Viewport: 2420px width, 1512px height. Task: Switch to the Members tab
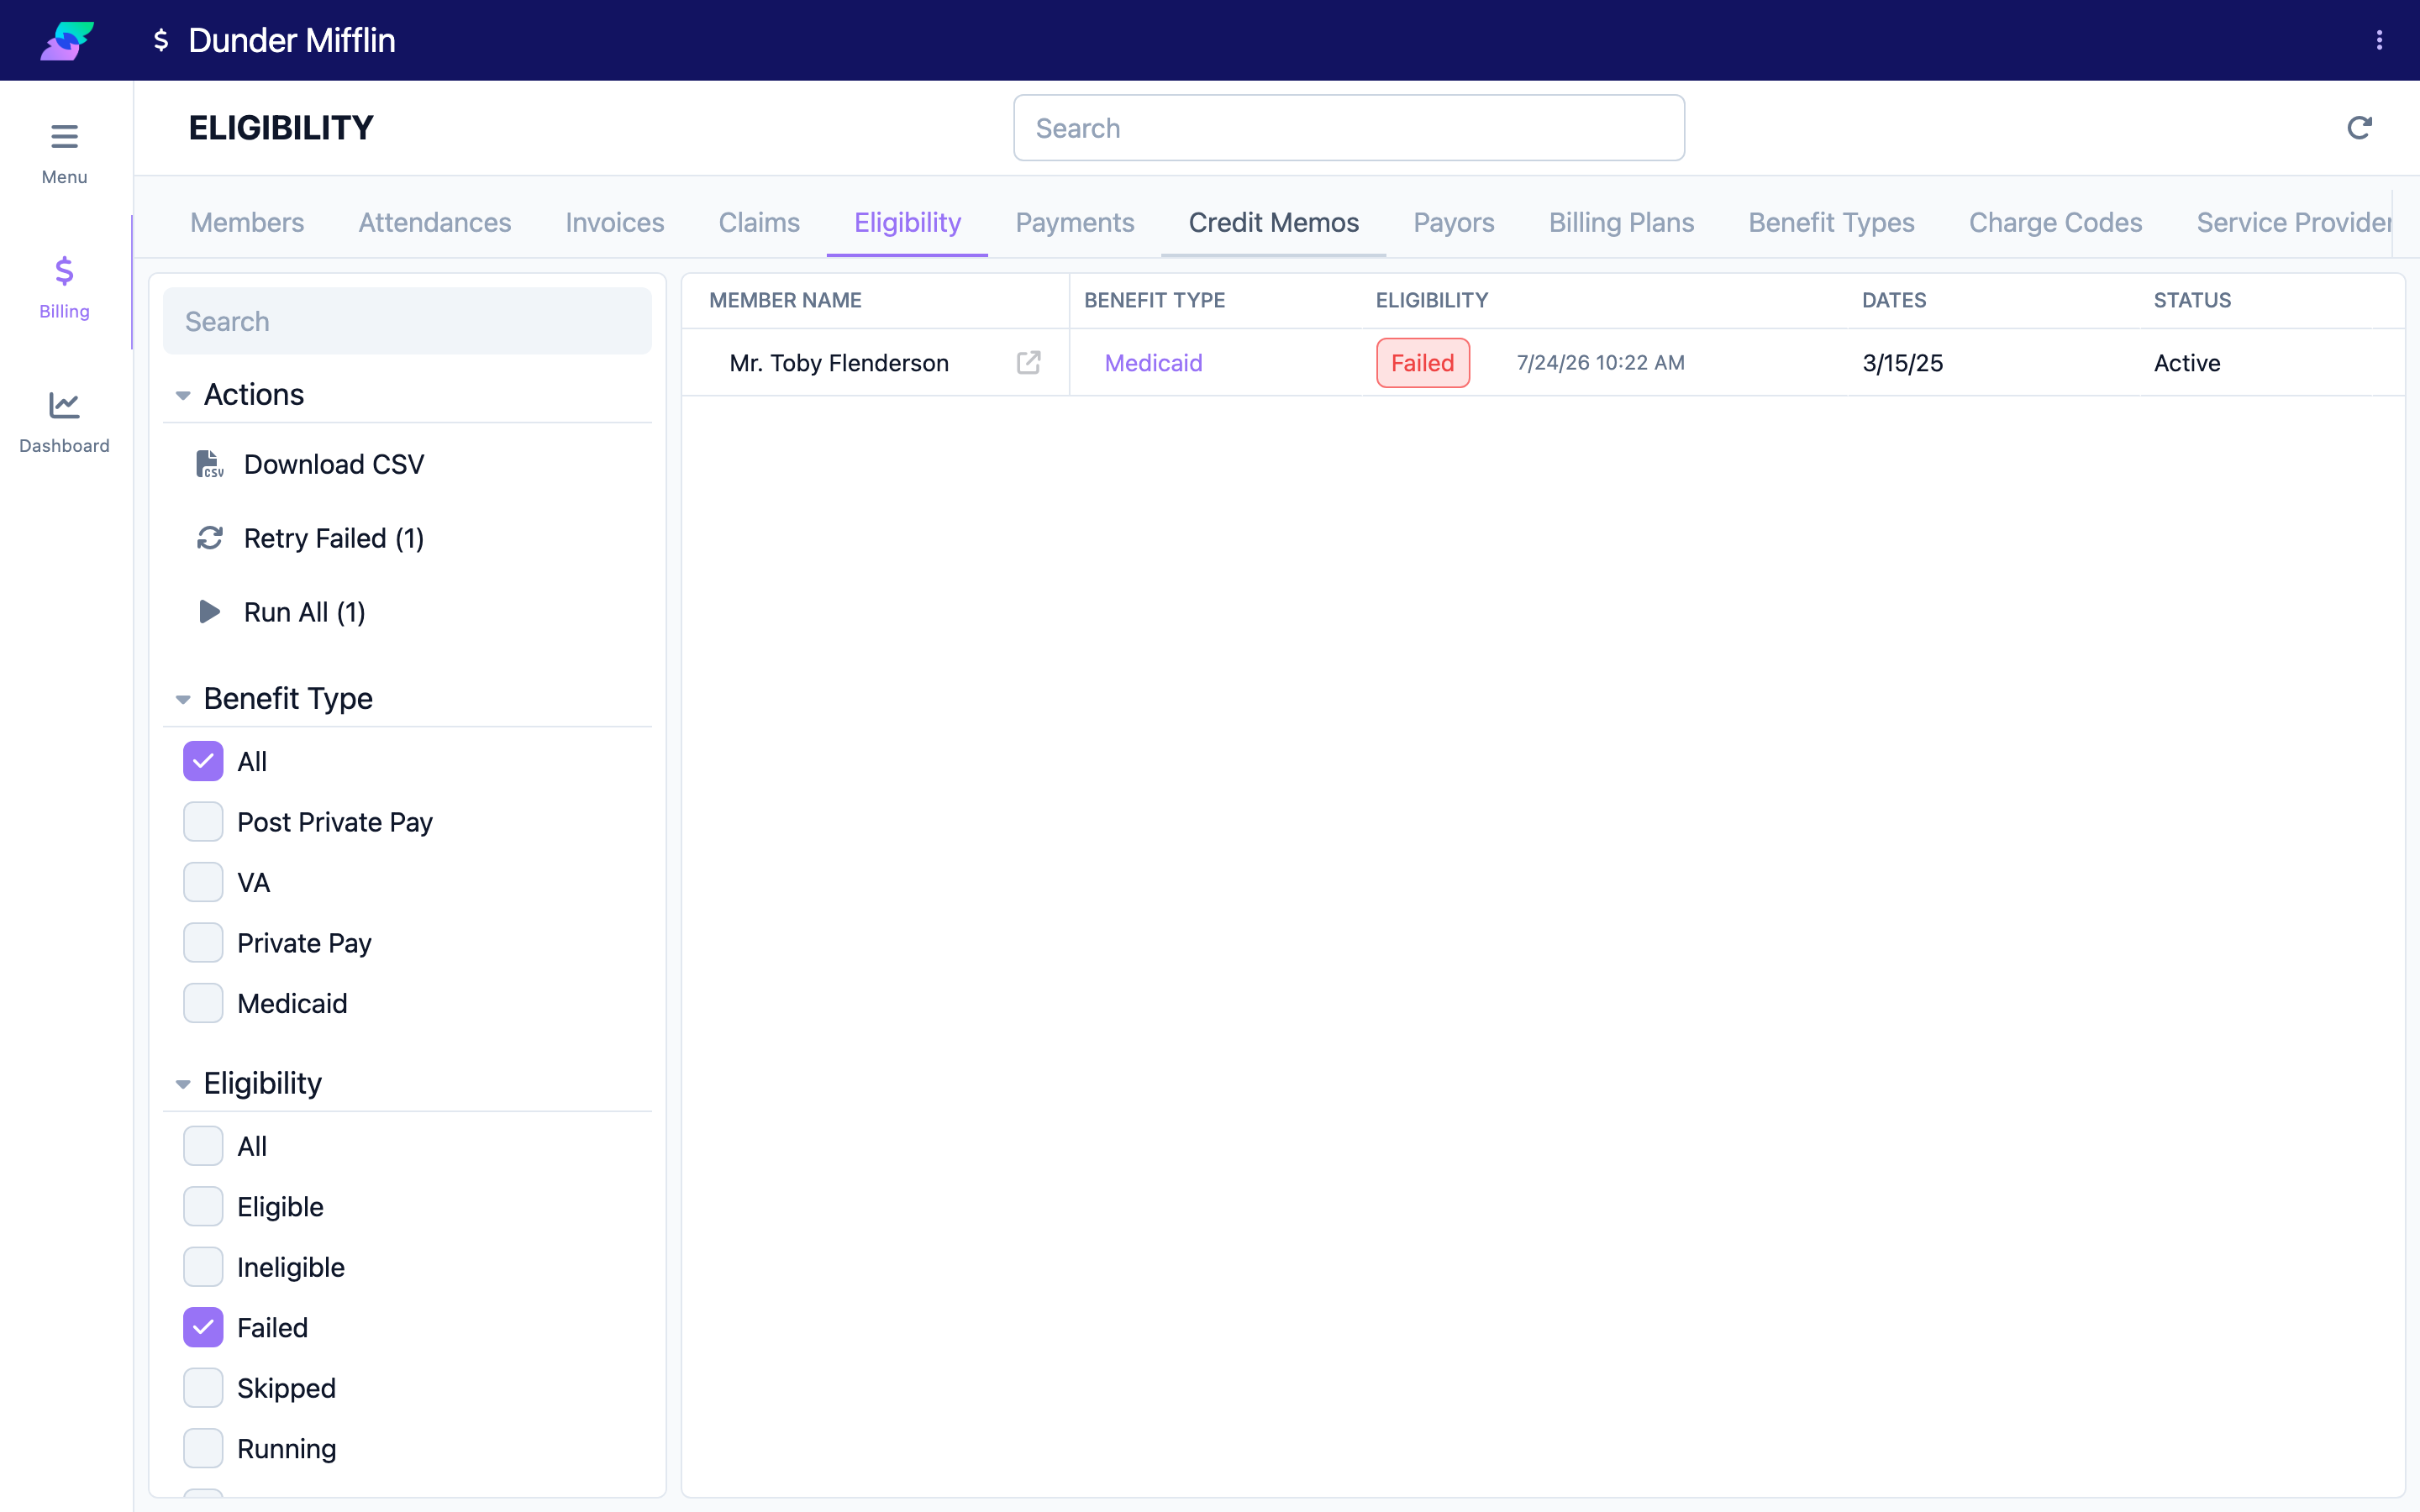247,222
